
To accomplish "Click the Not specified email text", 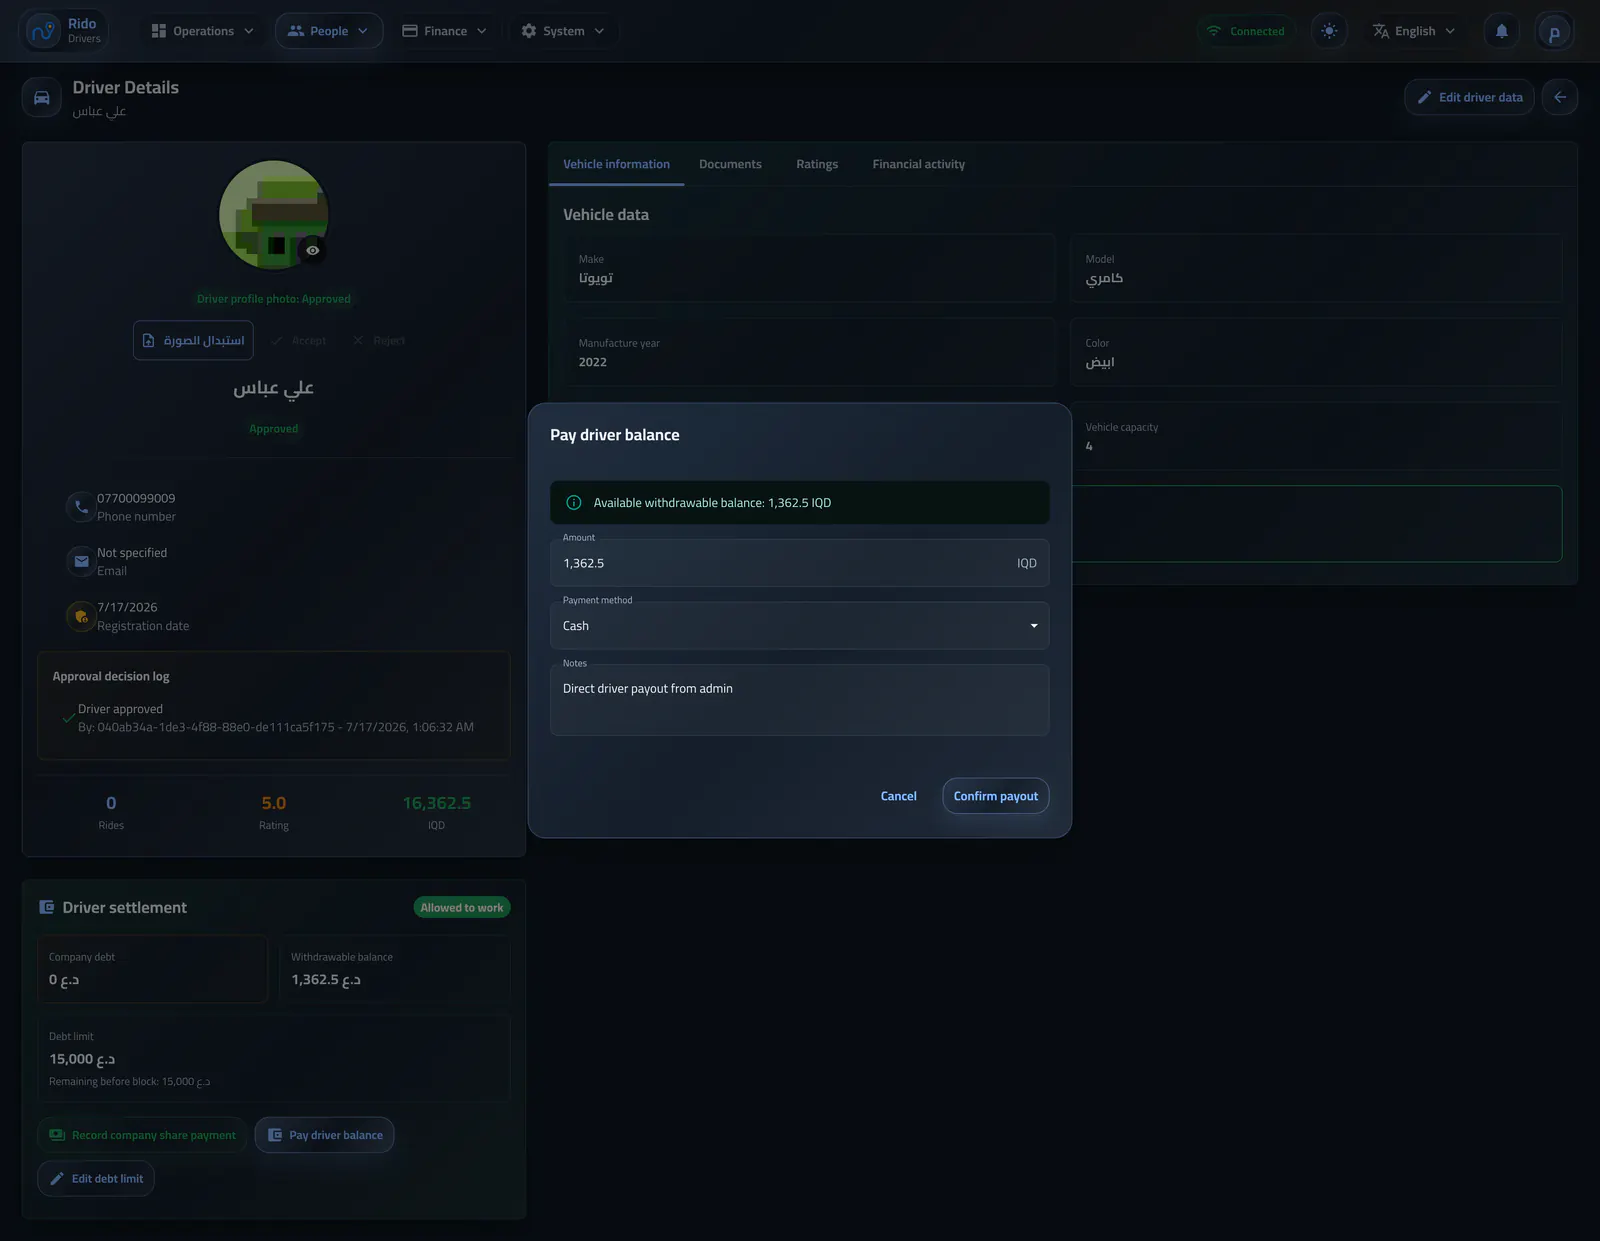I will (x=132, y=553).
